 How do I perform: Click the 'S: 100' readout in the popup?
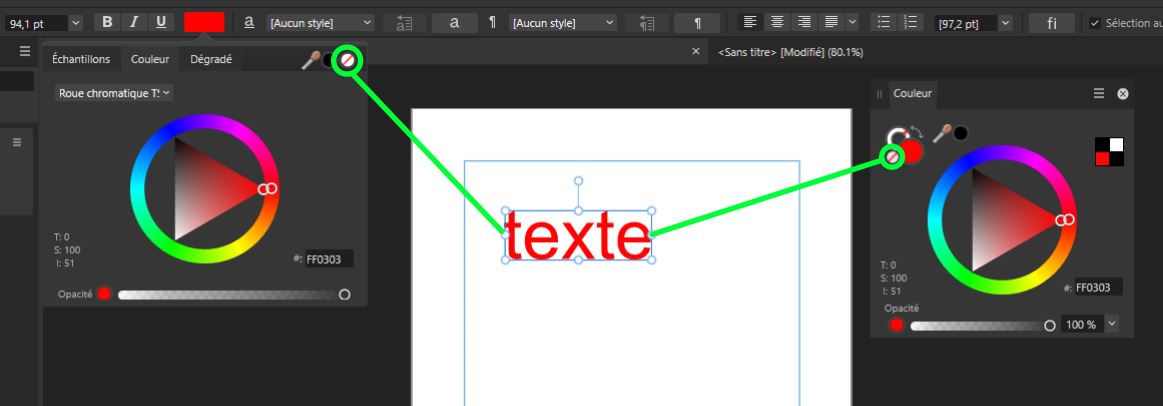click(67, 250)
